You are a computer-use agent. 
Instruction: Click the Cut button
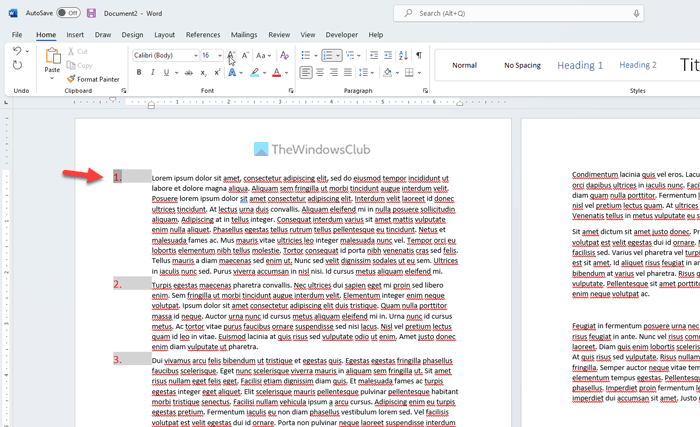[x=78, y=51]
